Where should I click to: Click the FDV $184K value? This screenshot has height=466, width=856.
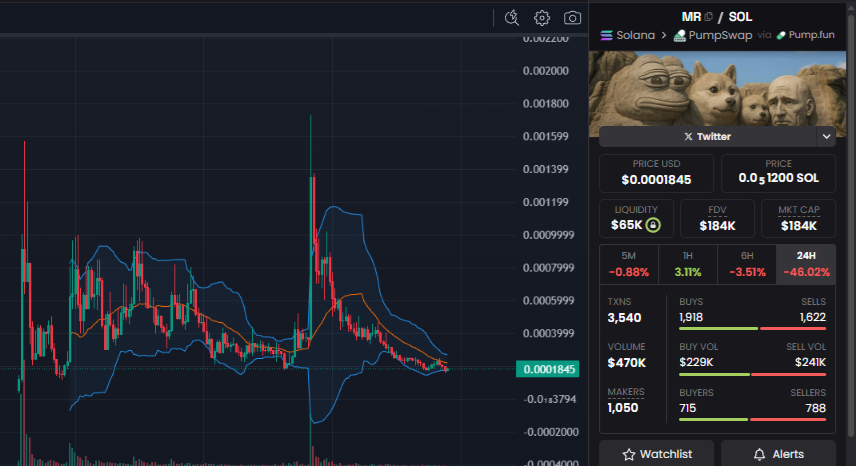(x=717, y=226)
